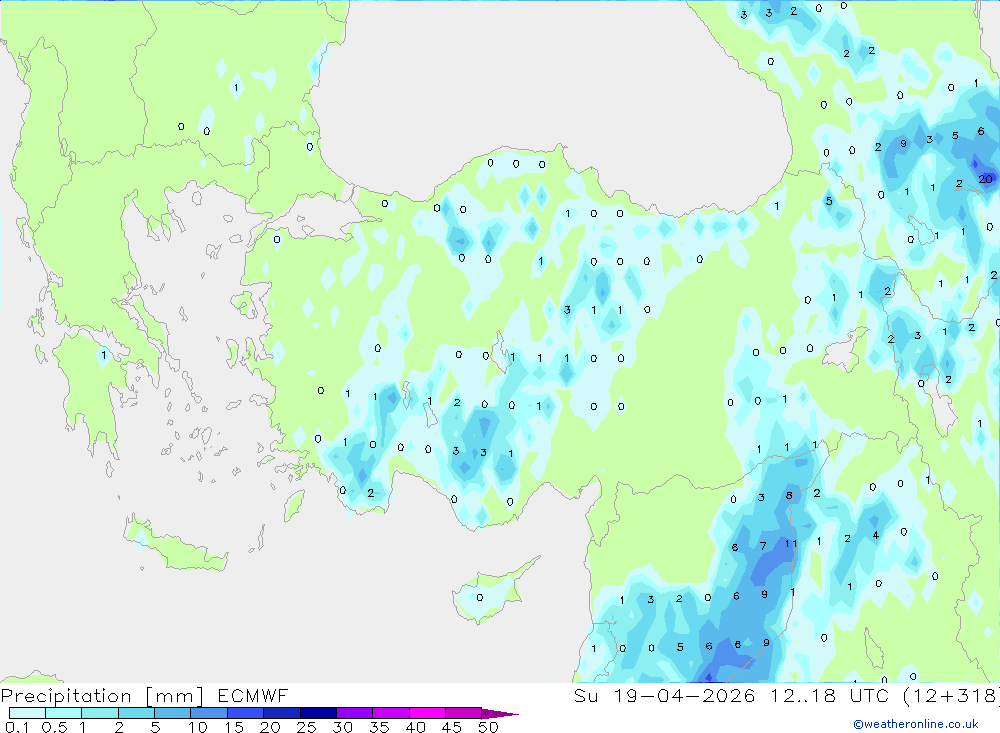
Task: Choose the 35–40 mm violet legend swatch
Action: [391, 713]
